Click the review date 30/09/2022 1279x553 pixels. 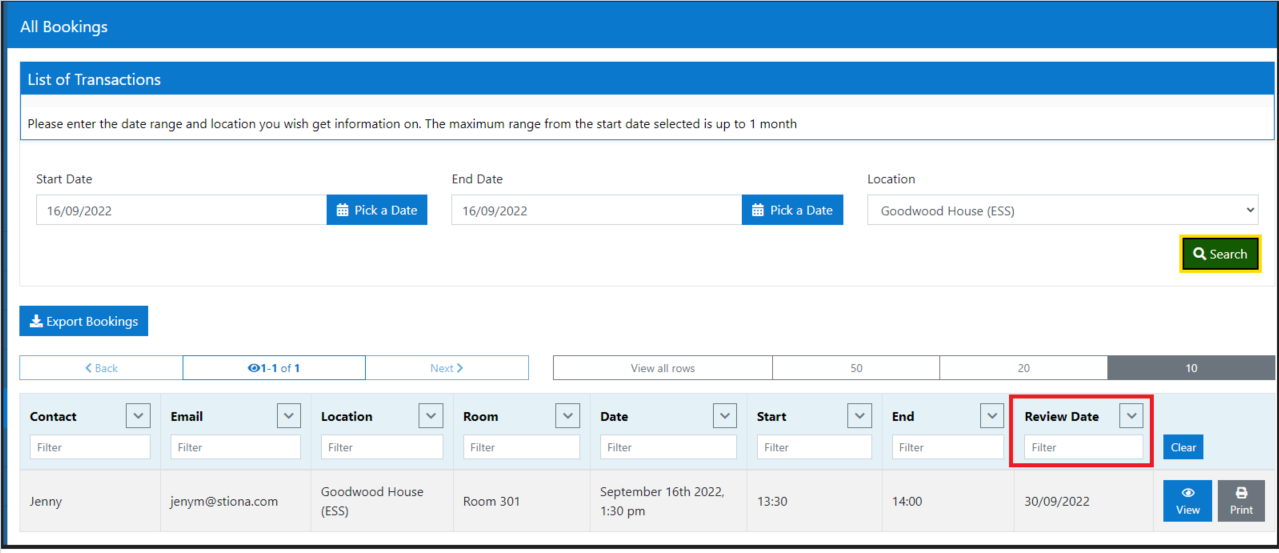pos(1057,501)
